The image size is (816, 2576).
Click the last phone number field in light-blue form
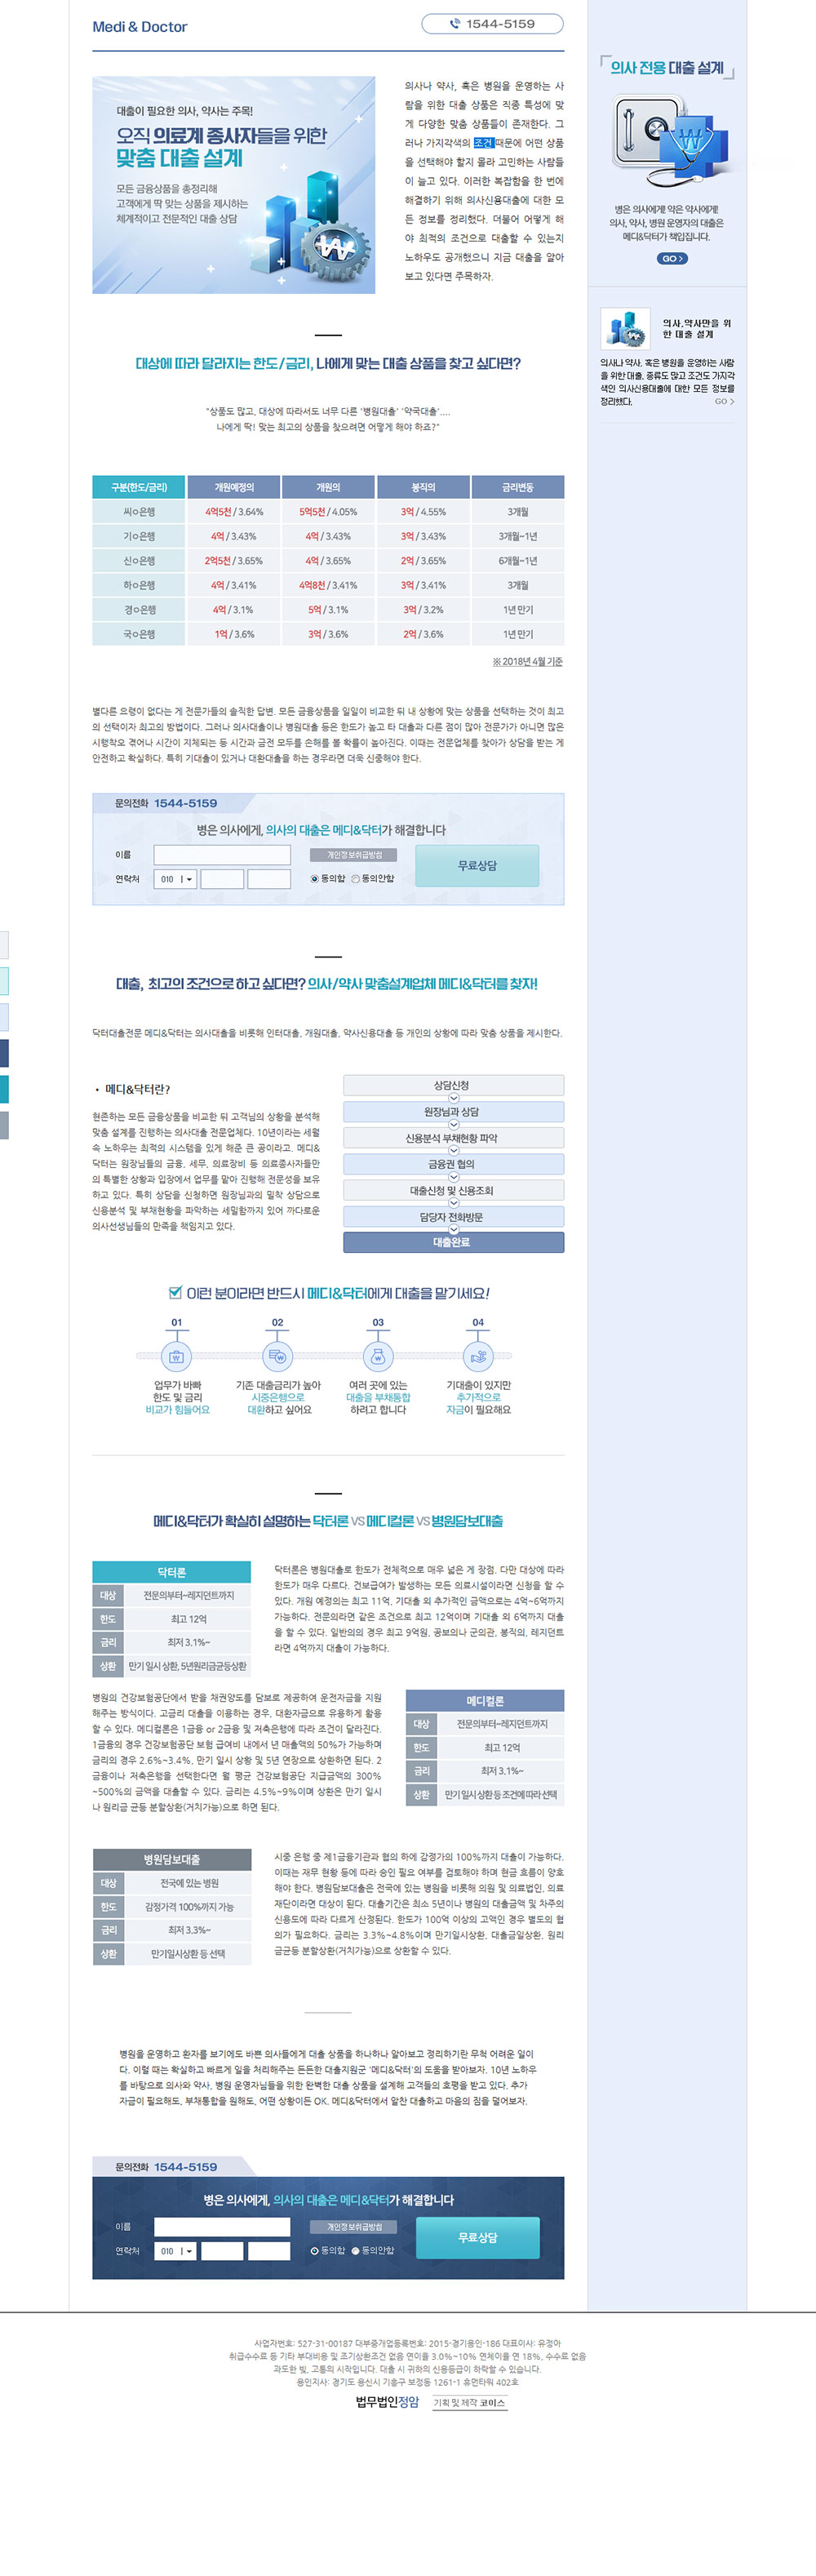coord(269,879)
